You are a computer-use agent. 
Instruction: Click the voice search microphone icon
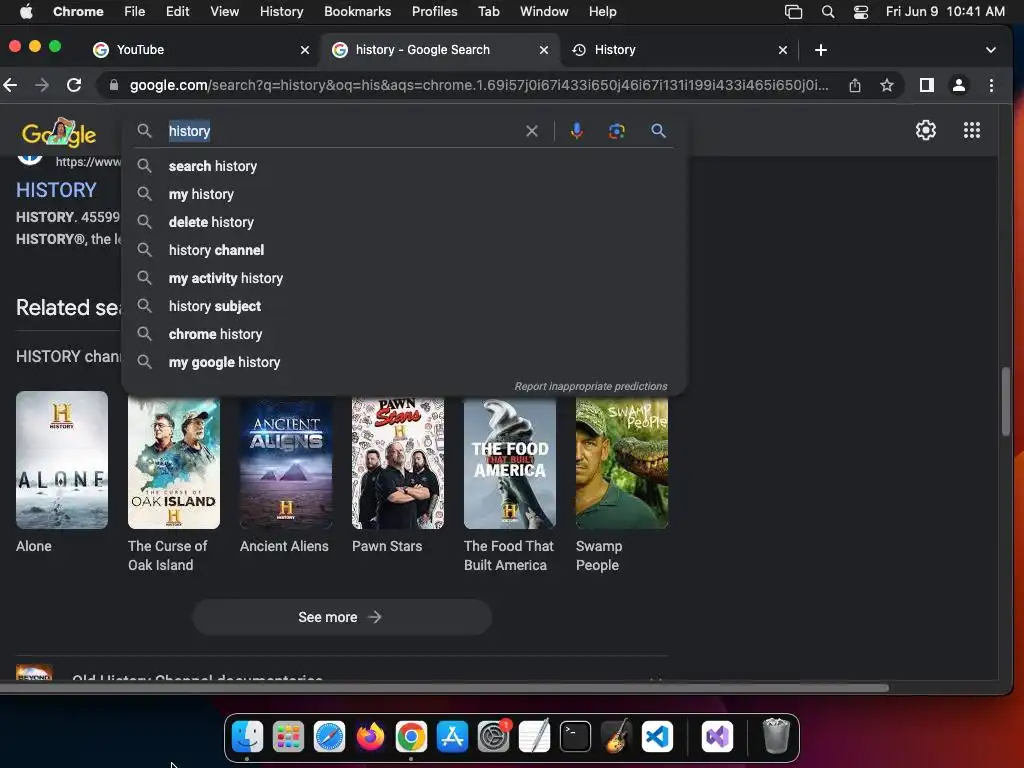(x=576, y=131)
